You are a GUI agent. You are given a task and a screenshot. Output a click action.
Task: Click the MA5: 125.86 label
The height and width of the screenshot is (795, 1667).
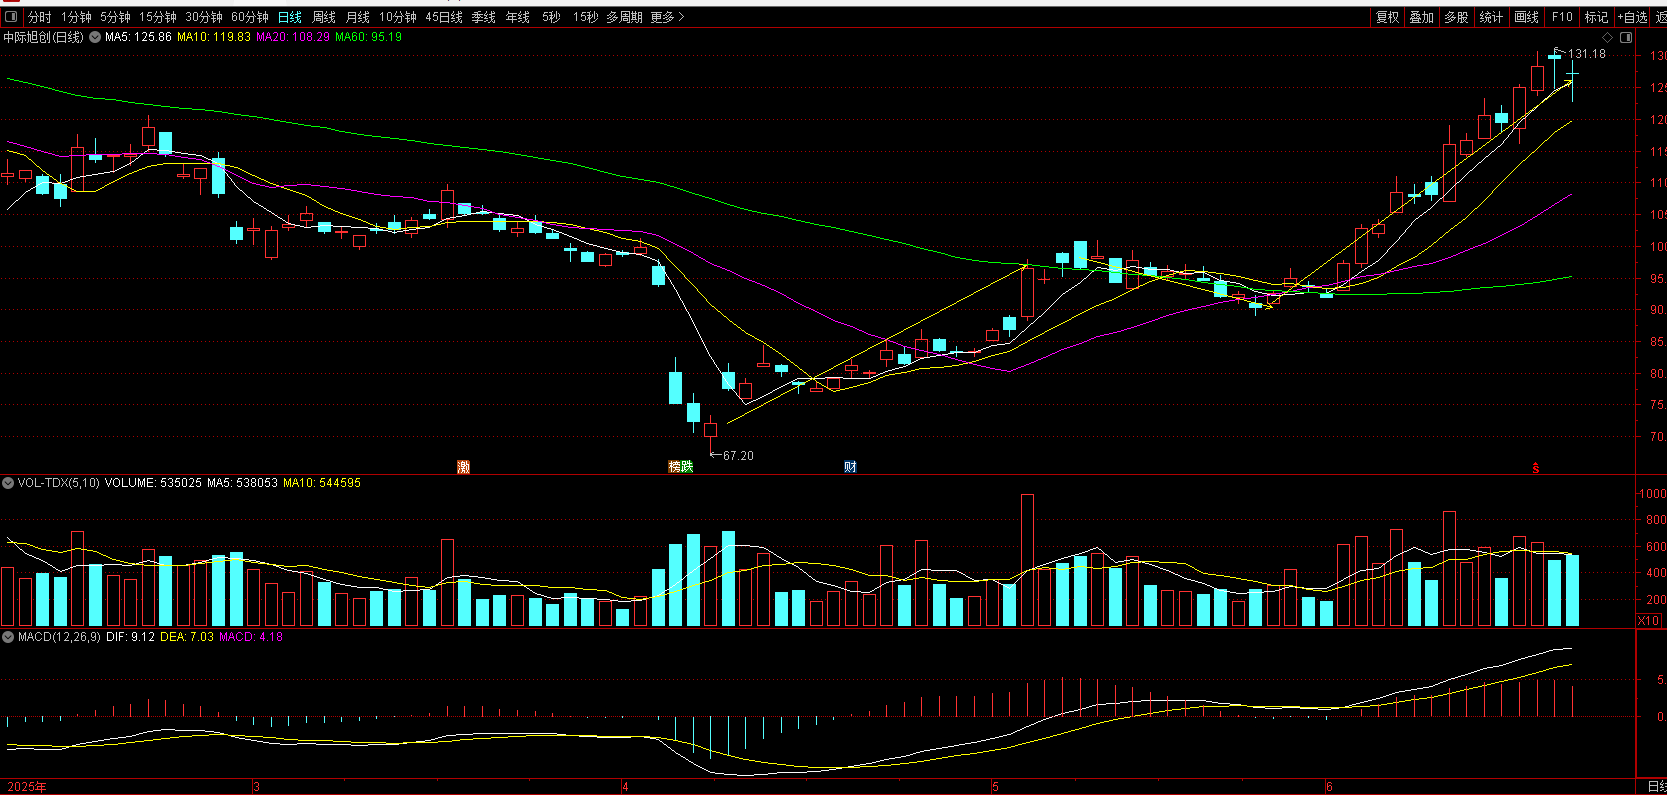tap(138, 37)
